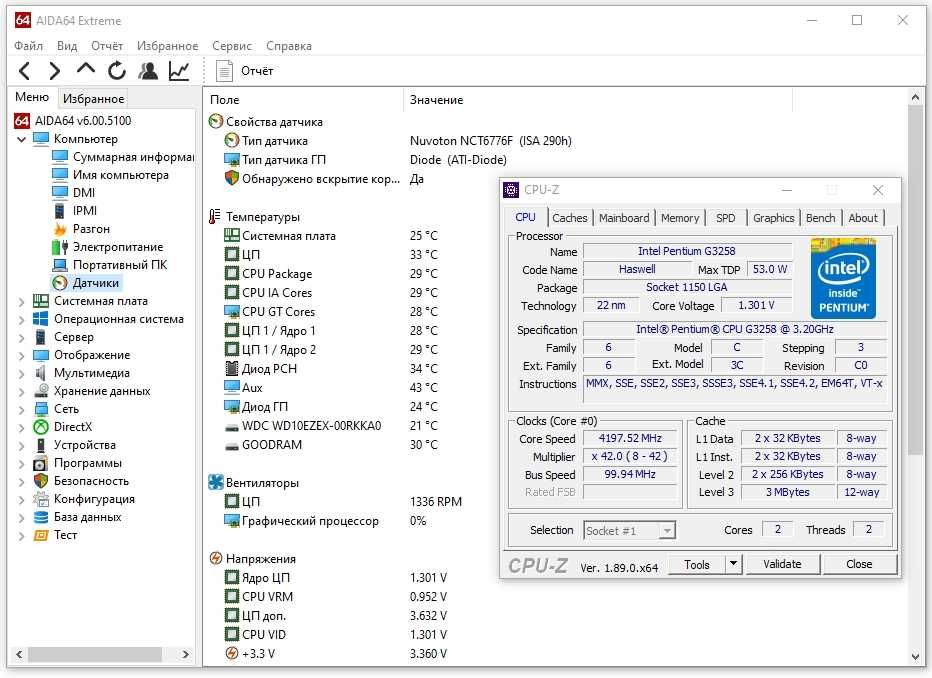
Task: Open the Справка menu
Action: point(289,46)
